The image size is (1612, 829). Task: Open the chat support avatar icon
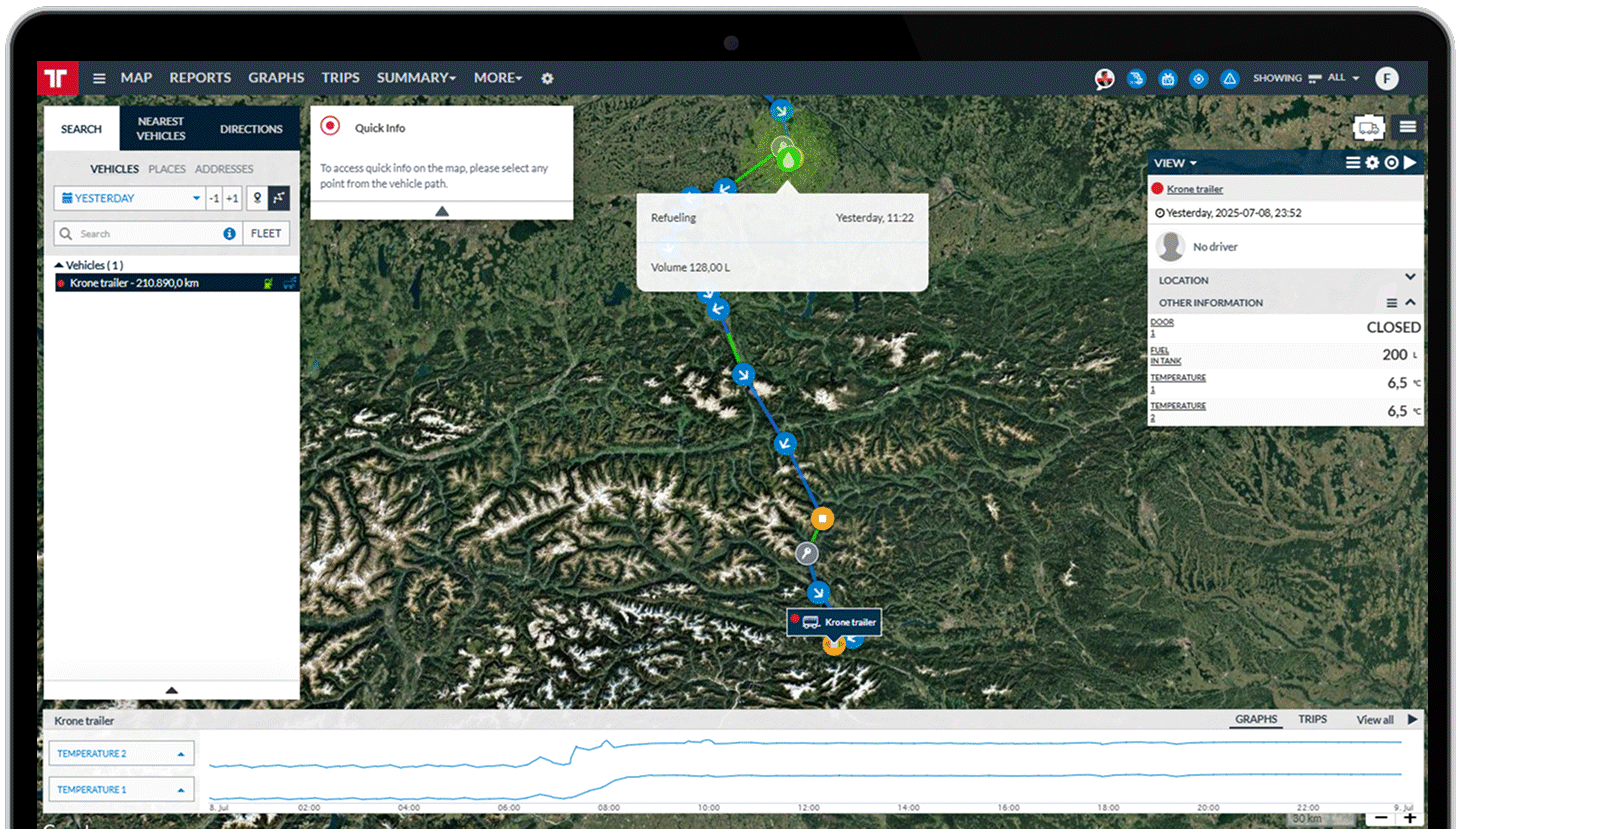1104,79
